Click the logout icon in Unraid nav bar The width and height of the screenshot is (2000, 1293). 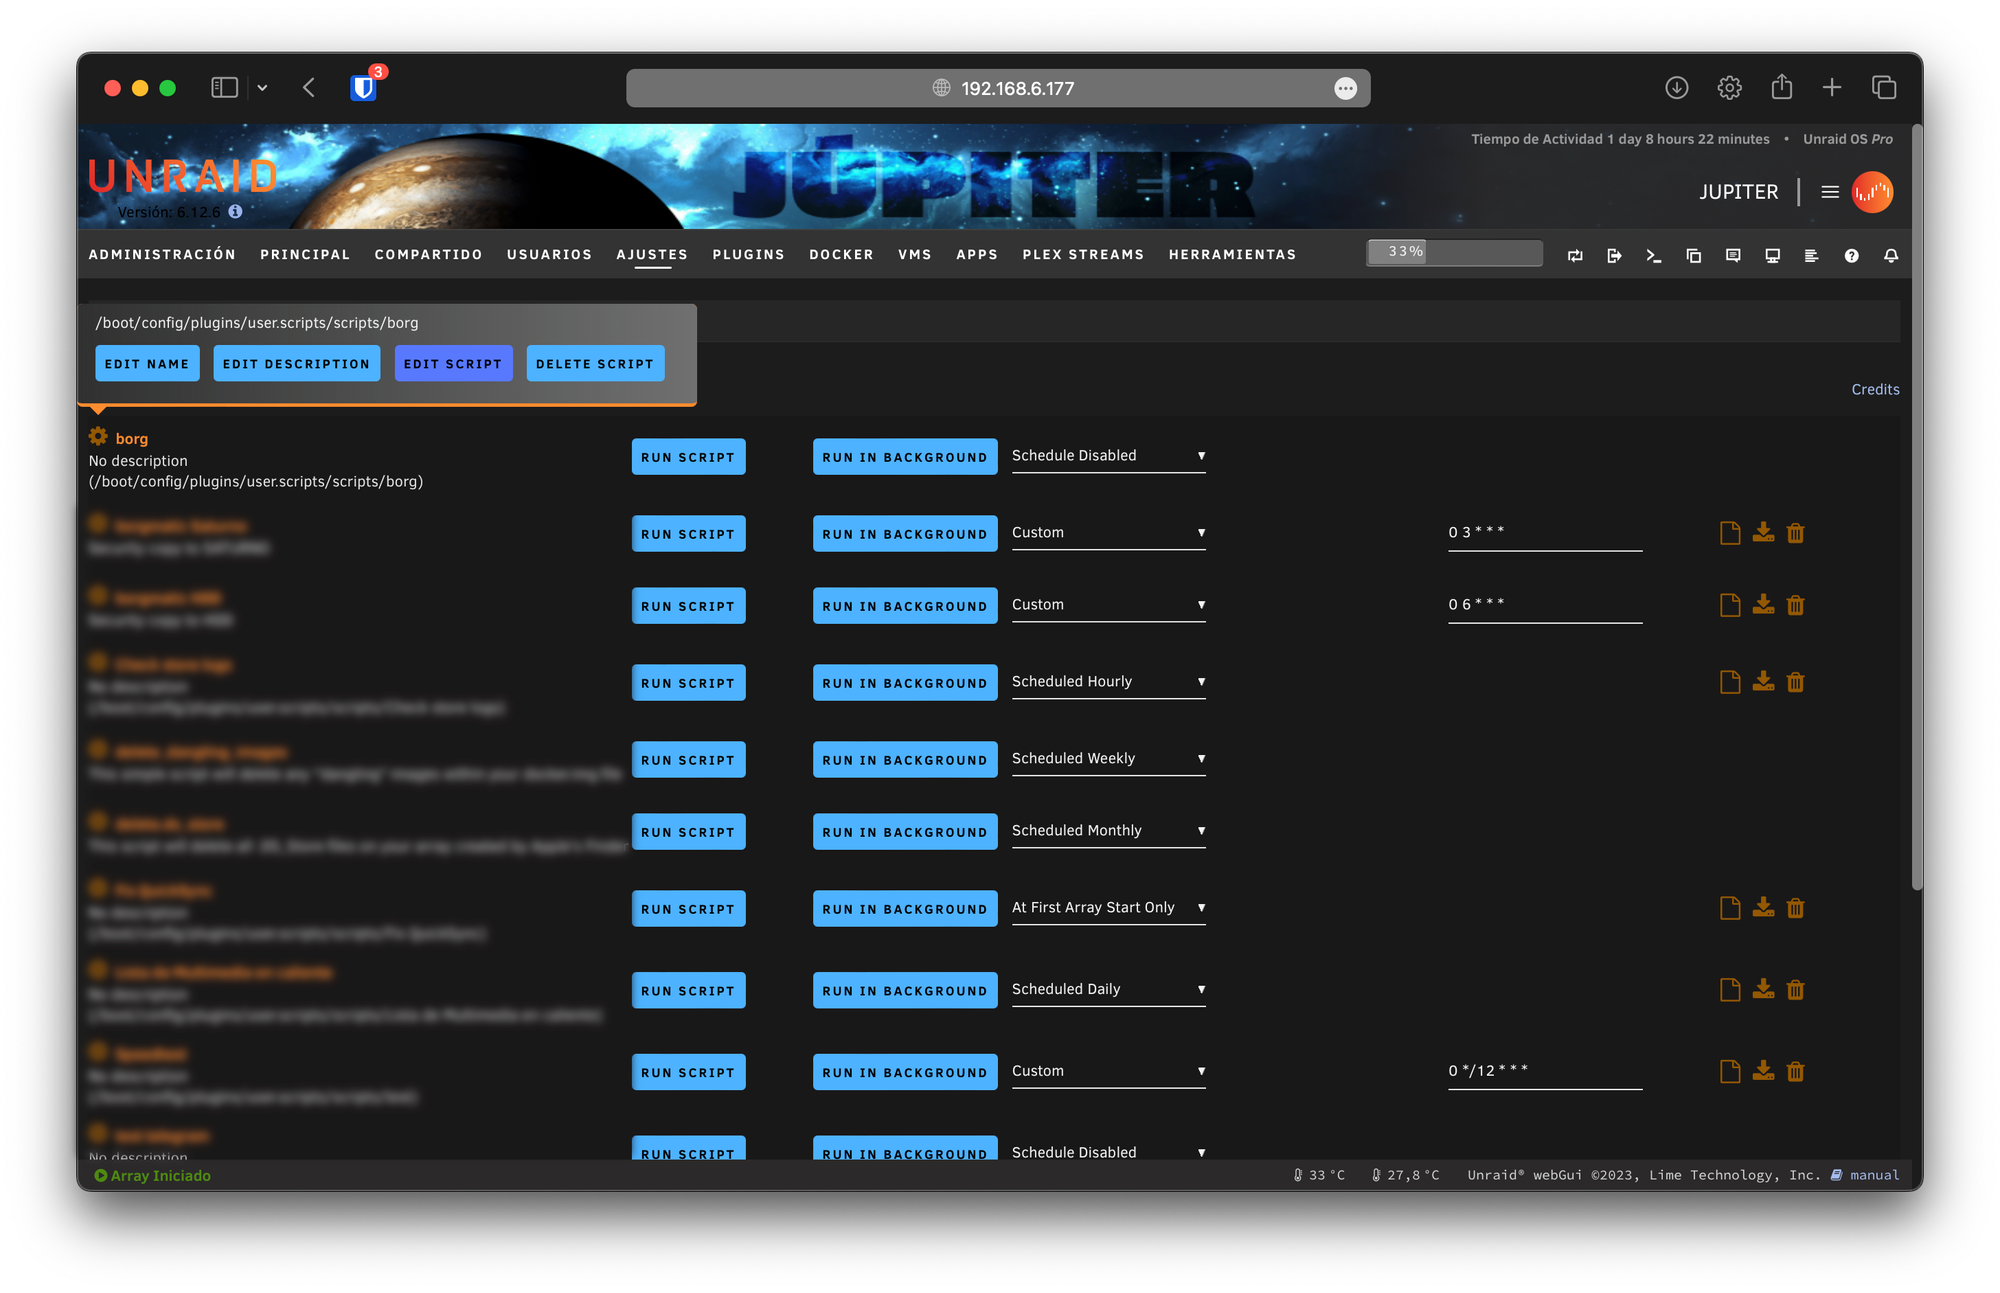click(1614, 256)
